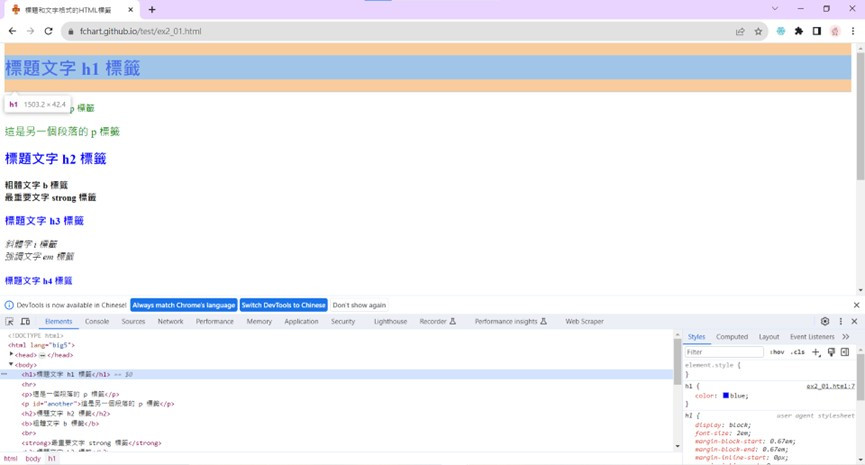This screenshot has width=865, height=465.
Task: Click the body breadcrumb
Action: tap(33, 459)
